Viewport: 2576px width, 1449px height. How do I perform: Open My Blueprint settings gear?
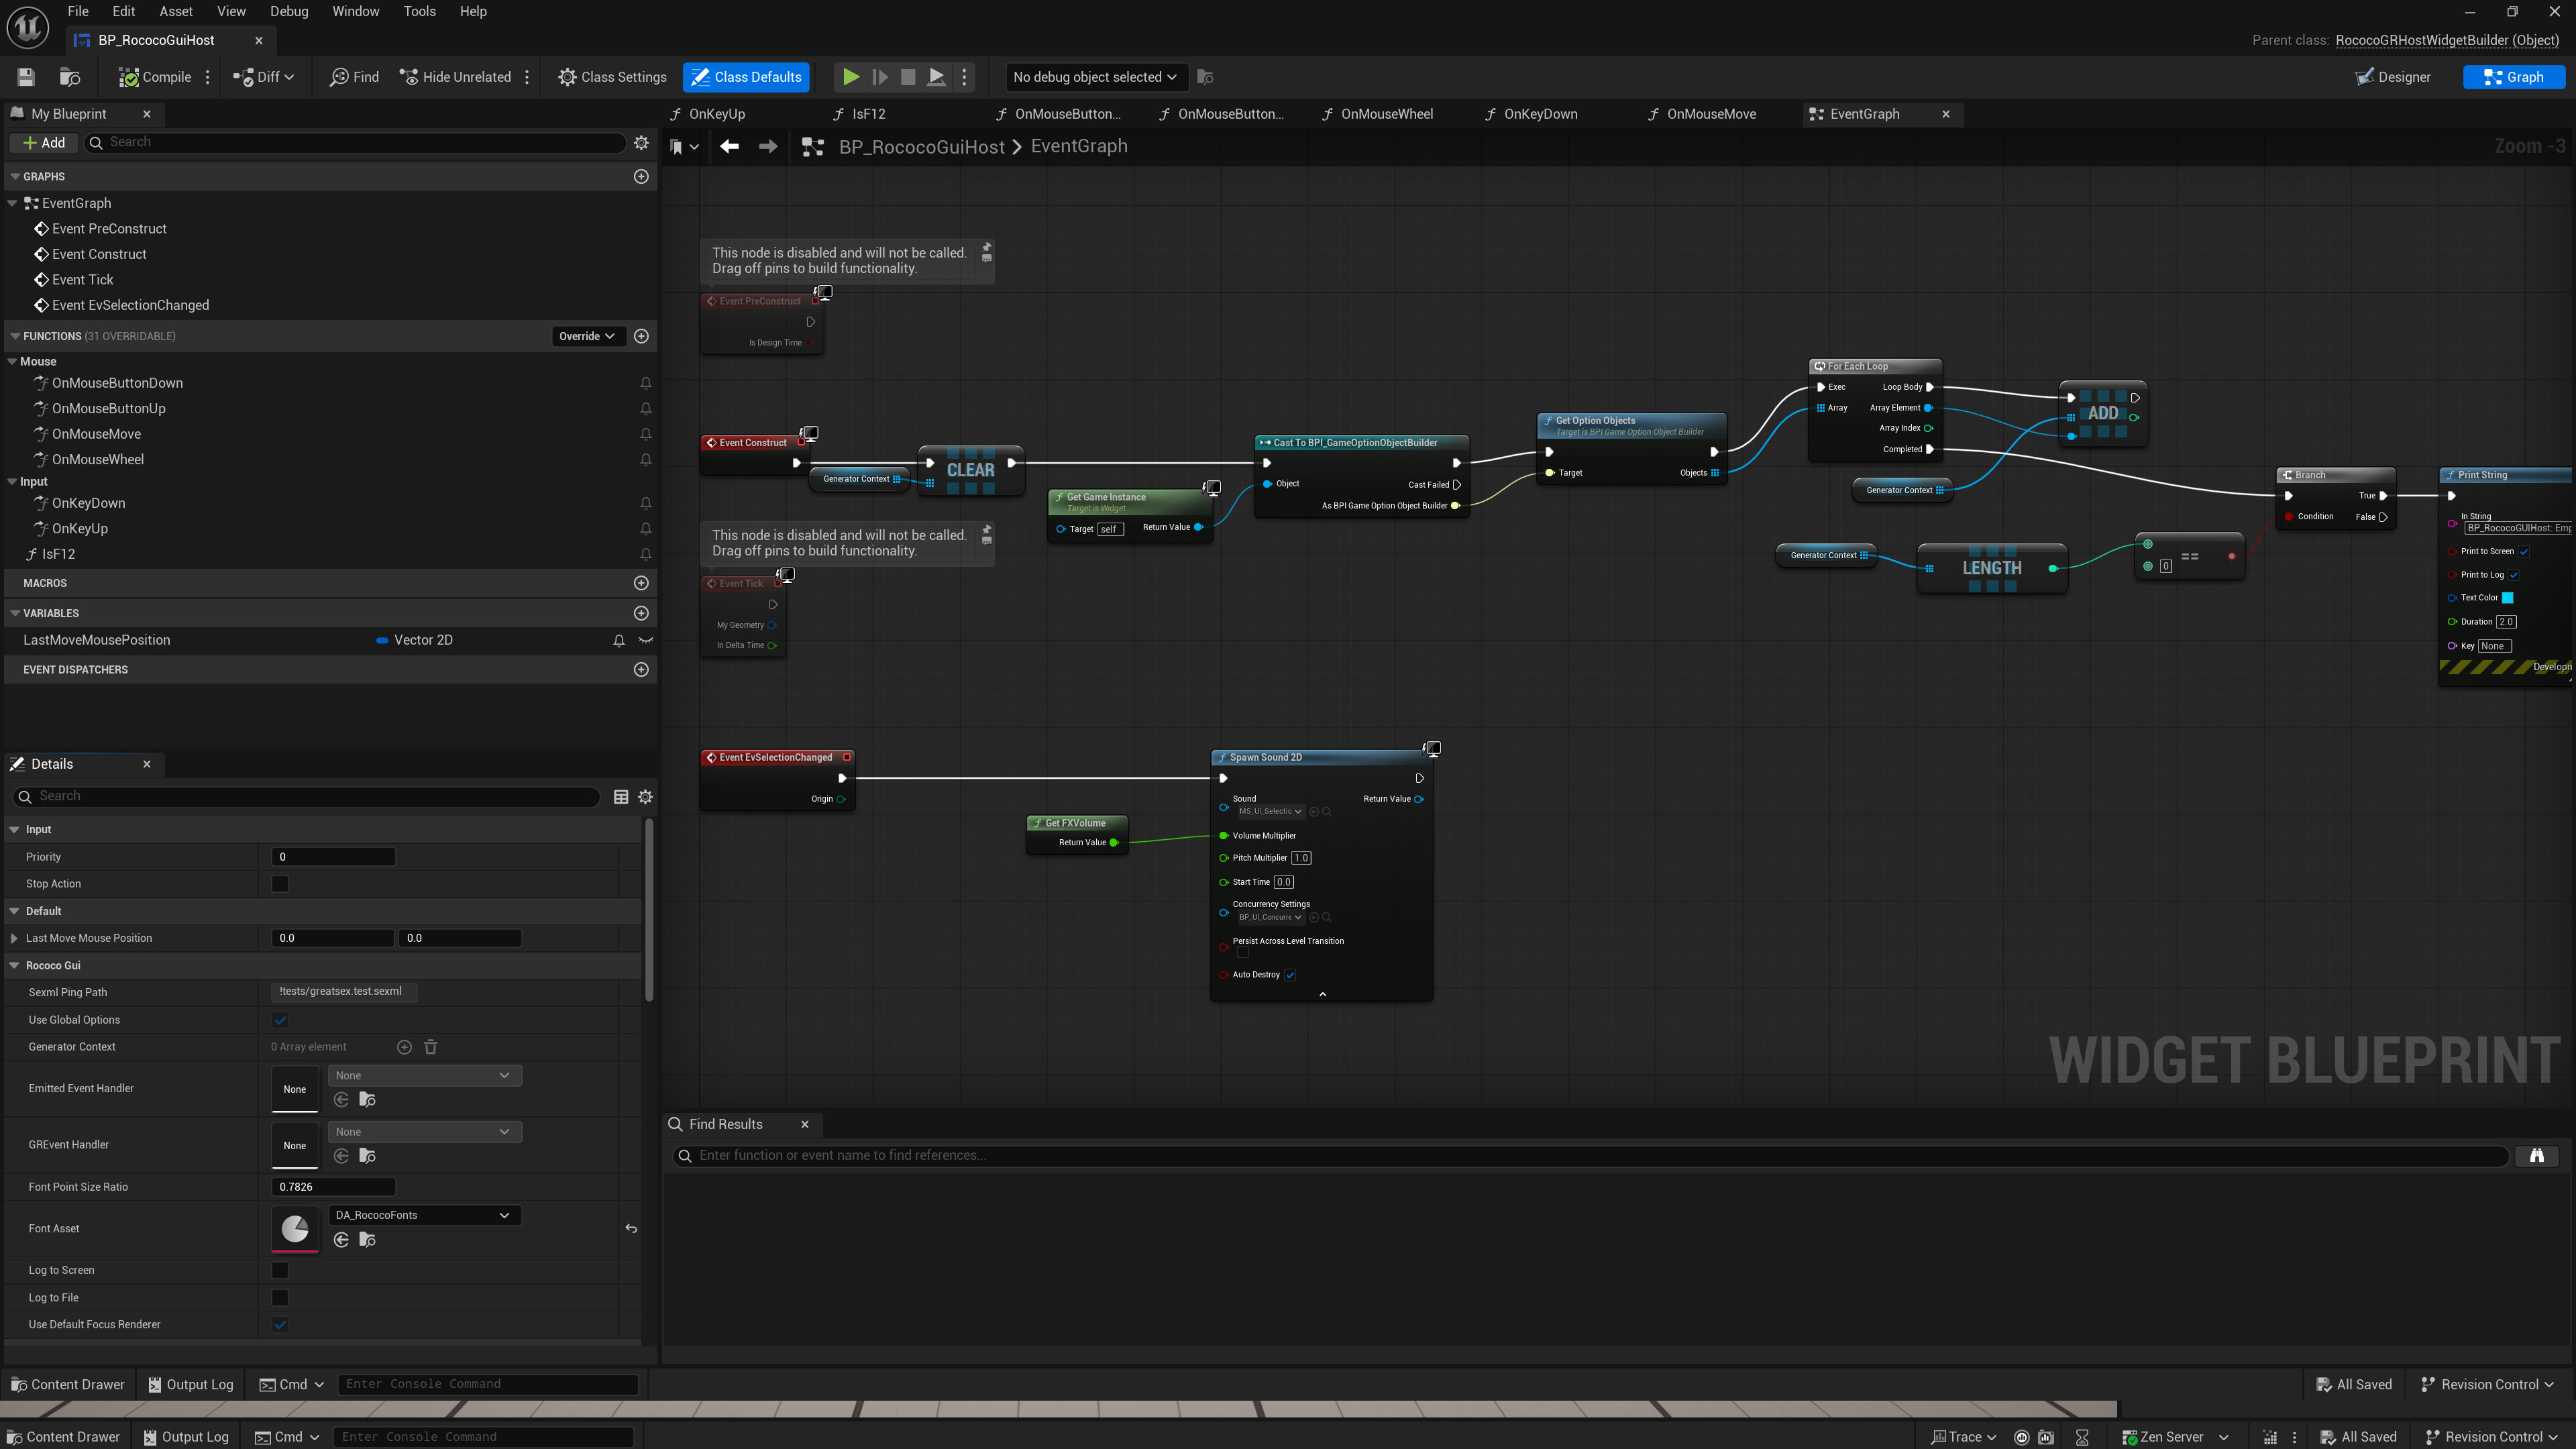tap(641, 143)
